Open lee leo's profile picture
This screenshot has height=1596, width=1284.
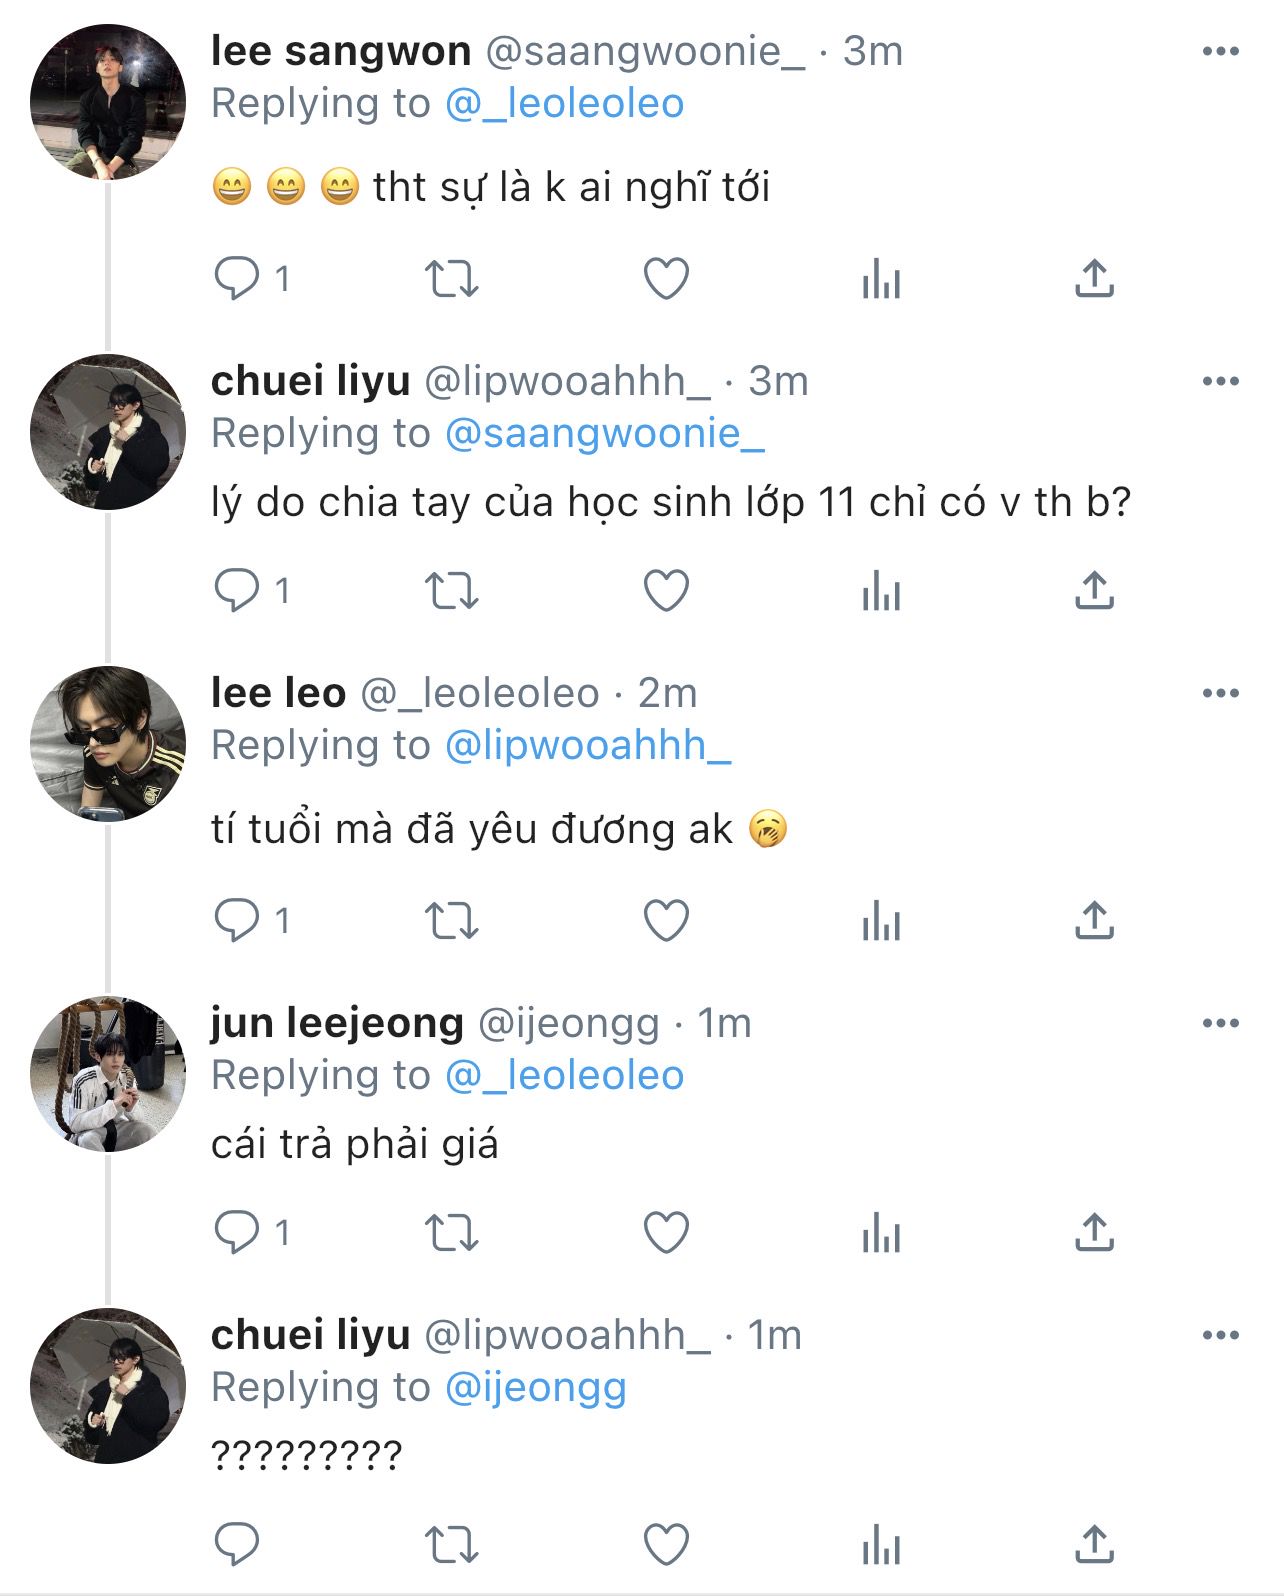click(108, 744)
